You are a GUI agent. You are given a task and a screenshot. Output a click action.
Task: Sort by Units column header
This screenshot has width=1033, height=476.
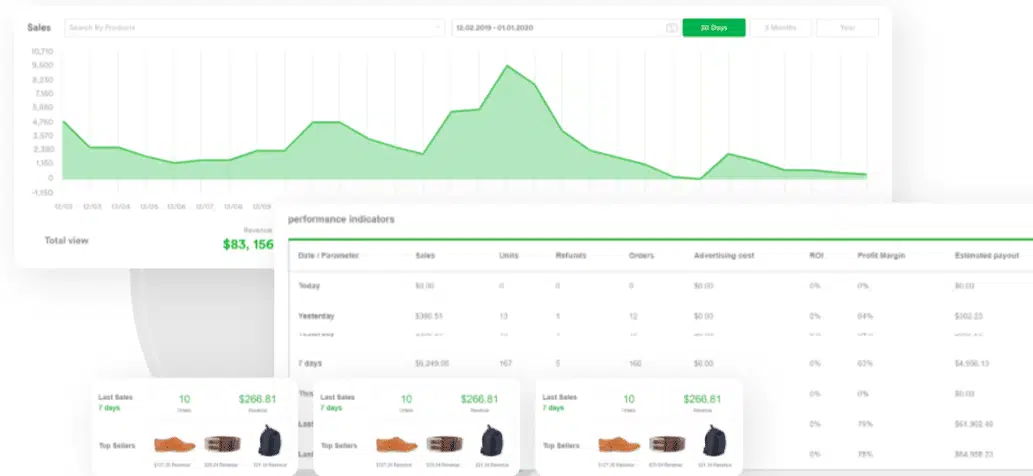point(509,255)
